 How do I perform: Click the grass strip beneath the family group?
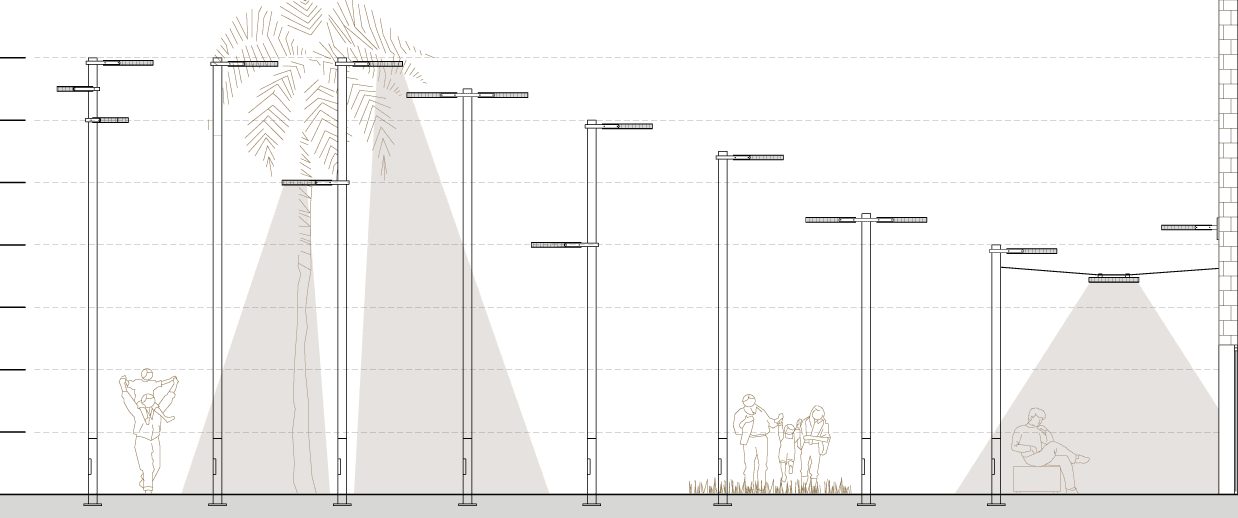click(x=770, y=488)
